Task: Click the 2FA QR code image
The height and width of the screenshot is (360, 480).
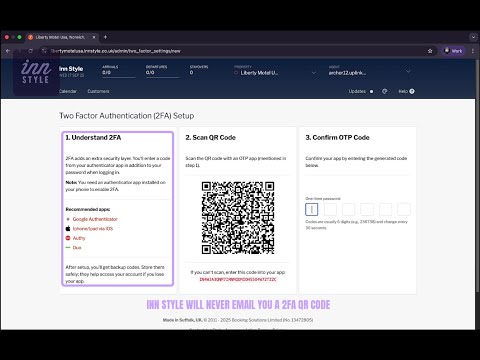Action: [x=238, y=218]
